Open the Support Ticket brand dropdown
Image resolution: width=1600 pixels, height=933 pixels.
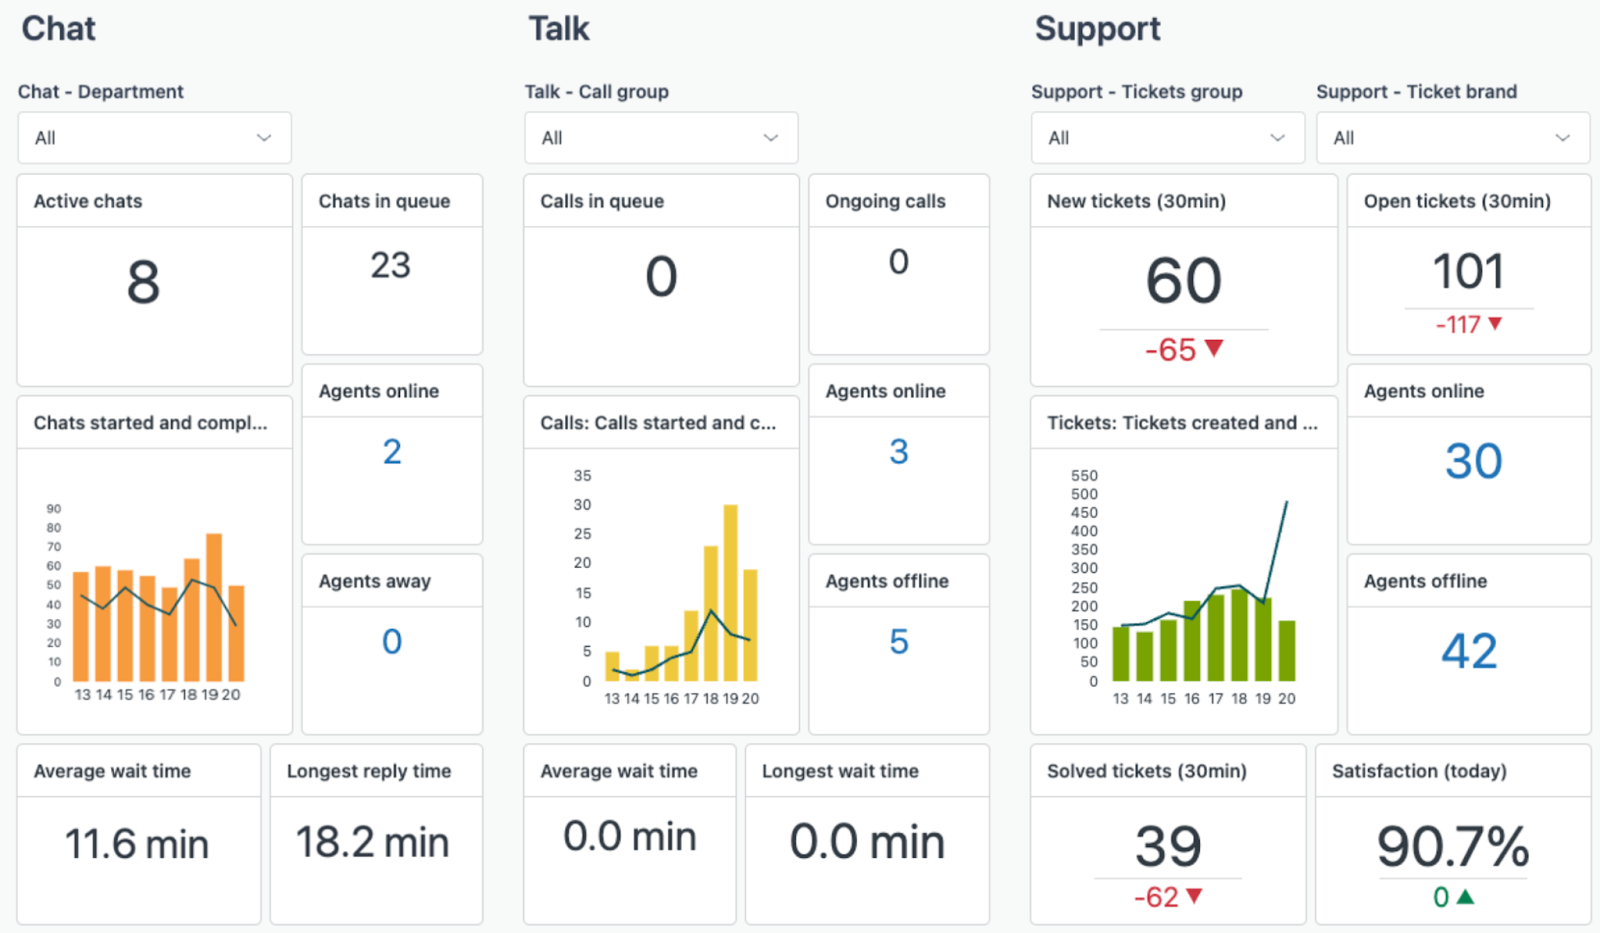click(1451, 137)
